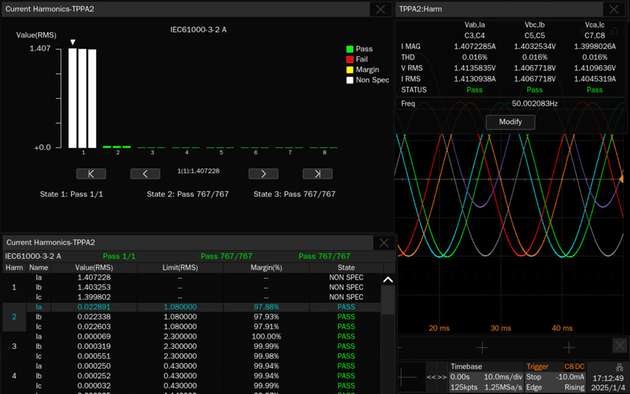Click the clock date and time display
This screenshot has height=394, width=630.
click(x=608, y=383)
